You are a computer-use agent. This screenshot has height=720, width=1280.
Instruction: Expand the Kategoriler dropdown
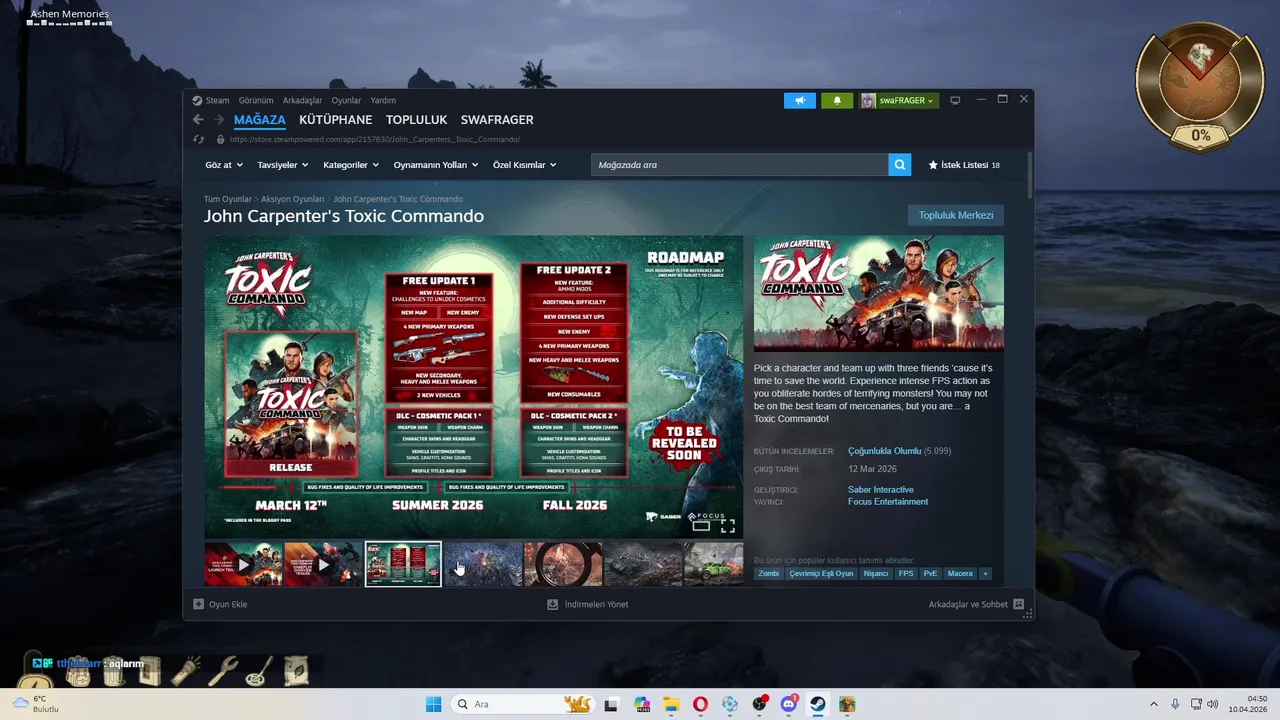tap(351, 165)
